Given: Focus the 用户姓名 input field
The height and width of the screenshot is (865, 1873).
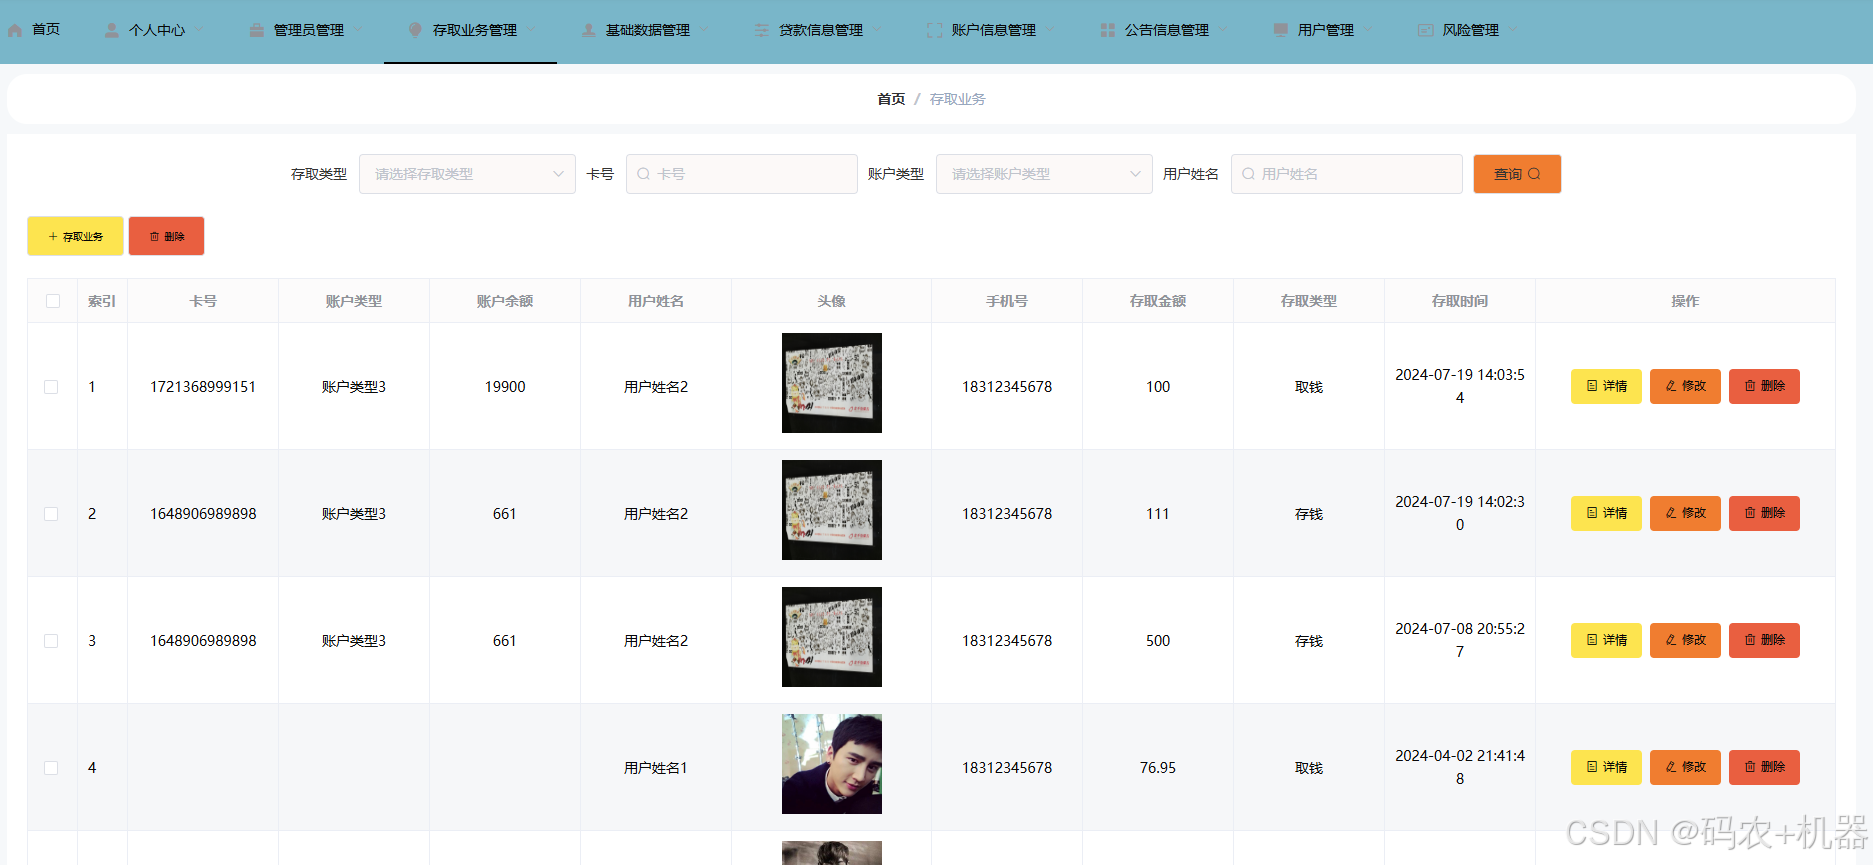Looking at the screenshot, I should pyautogui.click(x=1347, y=174).
